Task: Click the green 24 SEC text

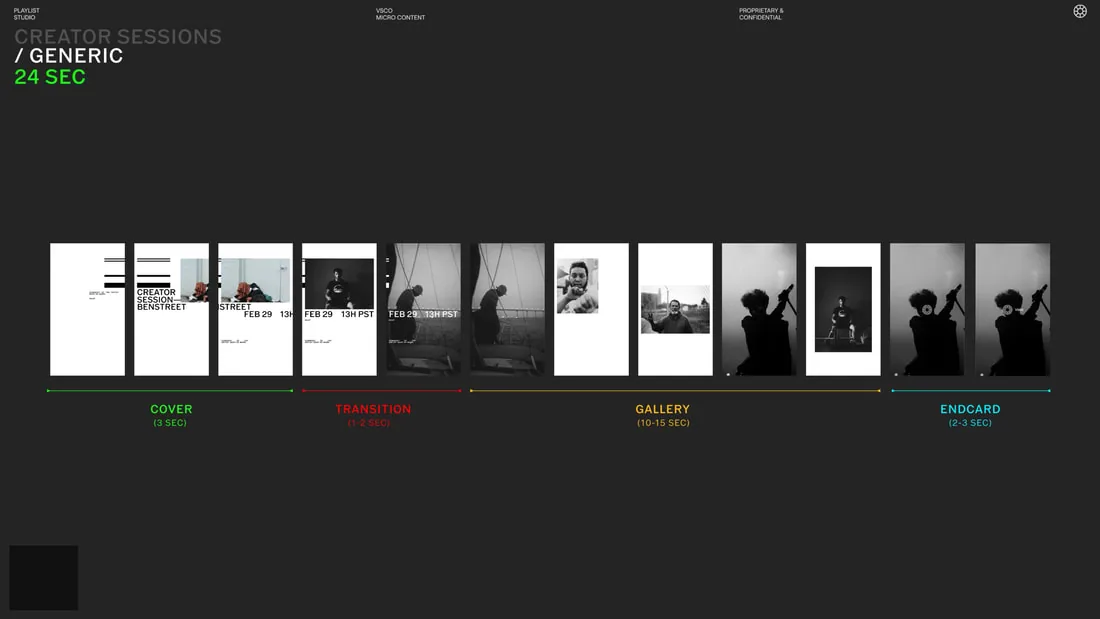Action: tap(50, 77)
